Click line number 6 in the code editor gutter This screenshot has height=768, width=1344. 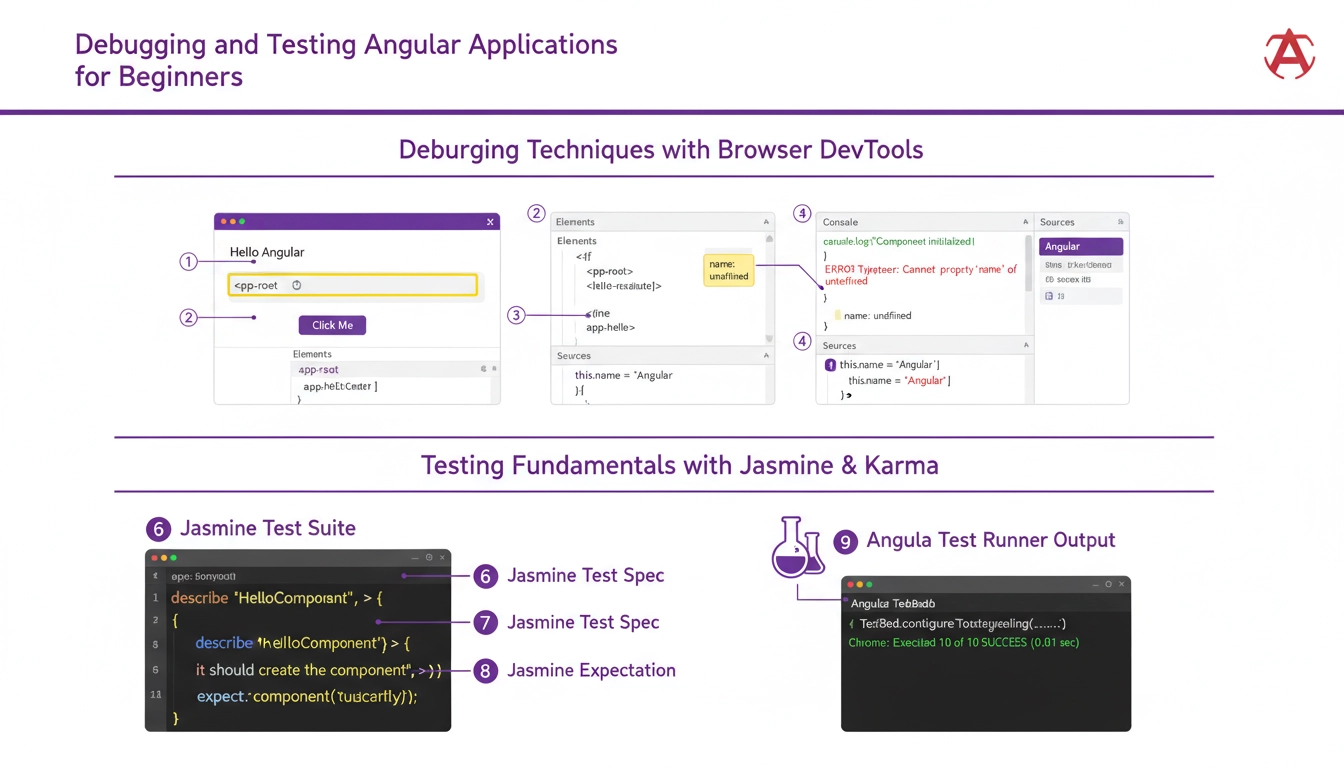click(x=156, y=670)
